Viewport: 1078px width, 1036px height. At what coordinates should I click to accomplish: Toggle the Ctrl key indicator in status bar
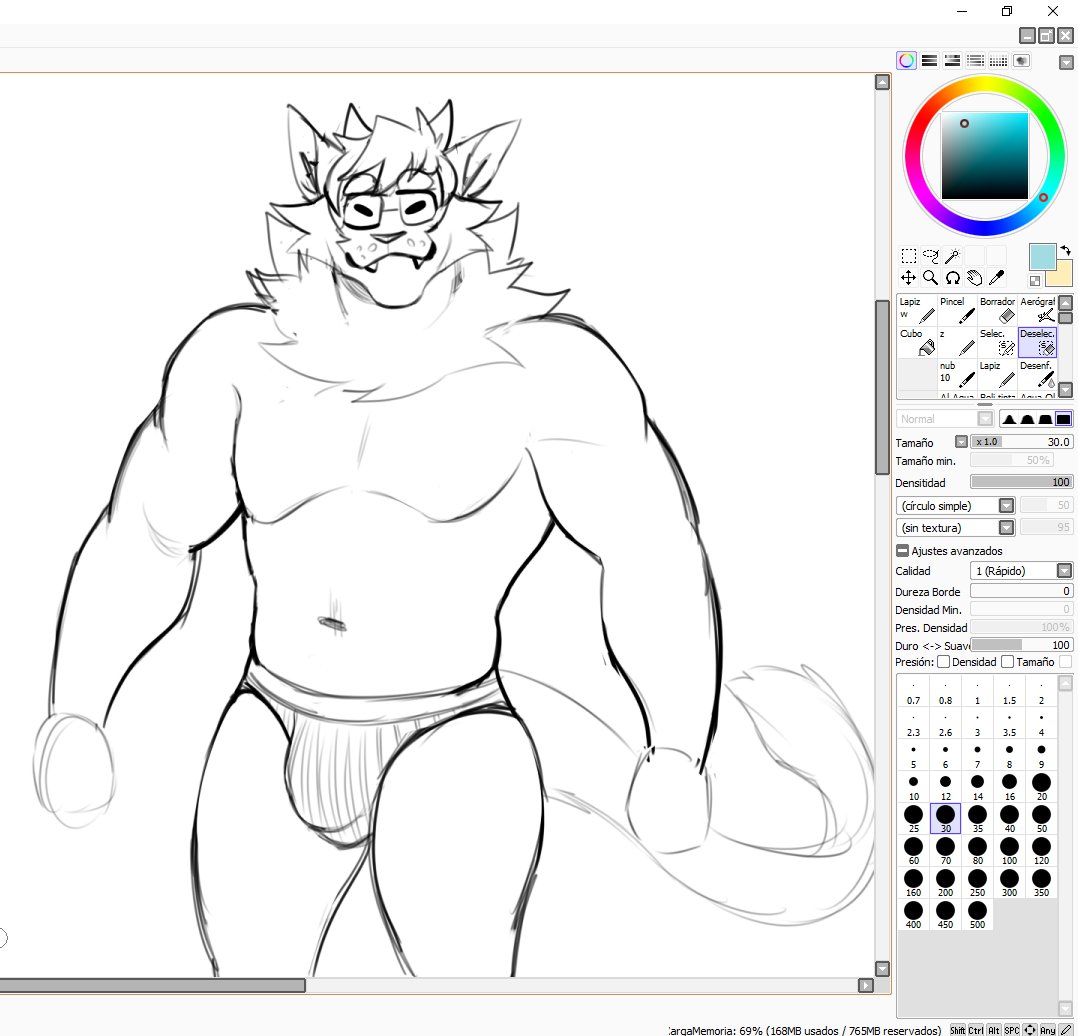pos(975,1029)
